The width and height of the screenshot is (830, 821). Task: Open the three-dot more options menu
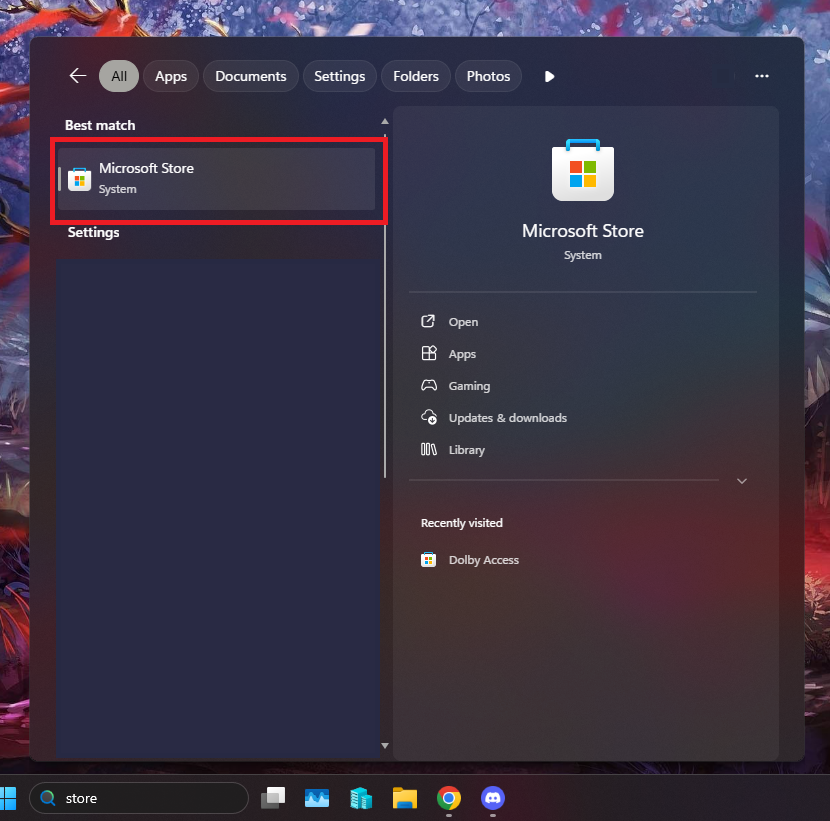click(x=762, y=76)
